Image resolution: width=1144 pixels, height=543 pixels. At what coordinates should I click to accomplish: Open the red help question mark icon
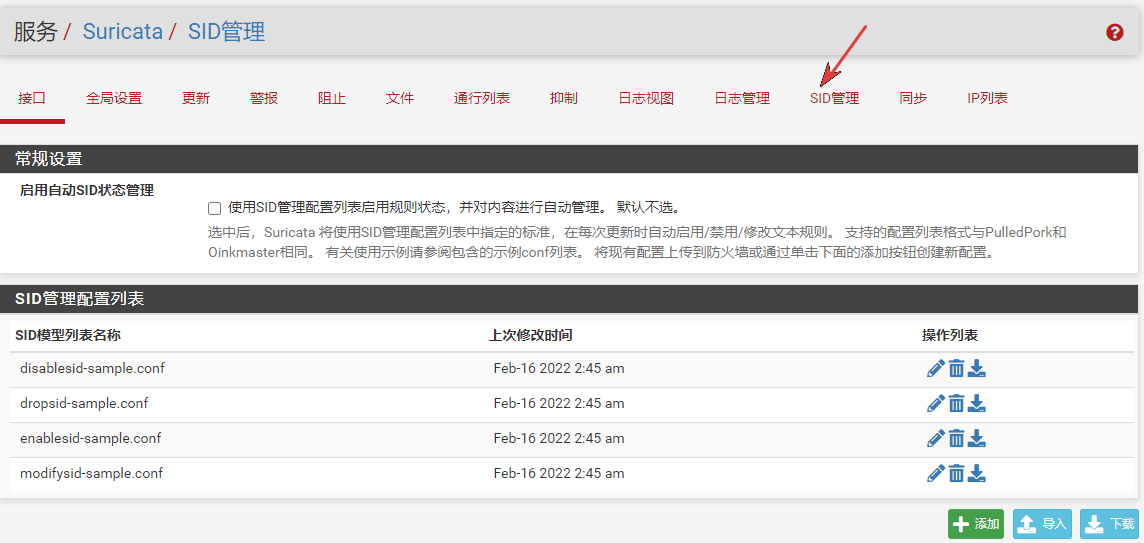pyautogui.click(x=1114, y=32)
